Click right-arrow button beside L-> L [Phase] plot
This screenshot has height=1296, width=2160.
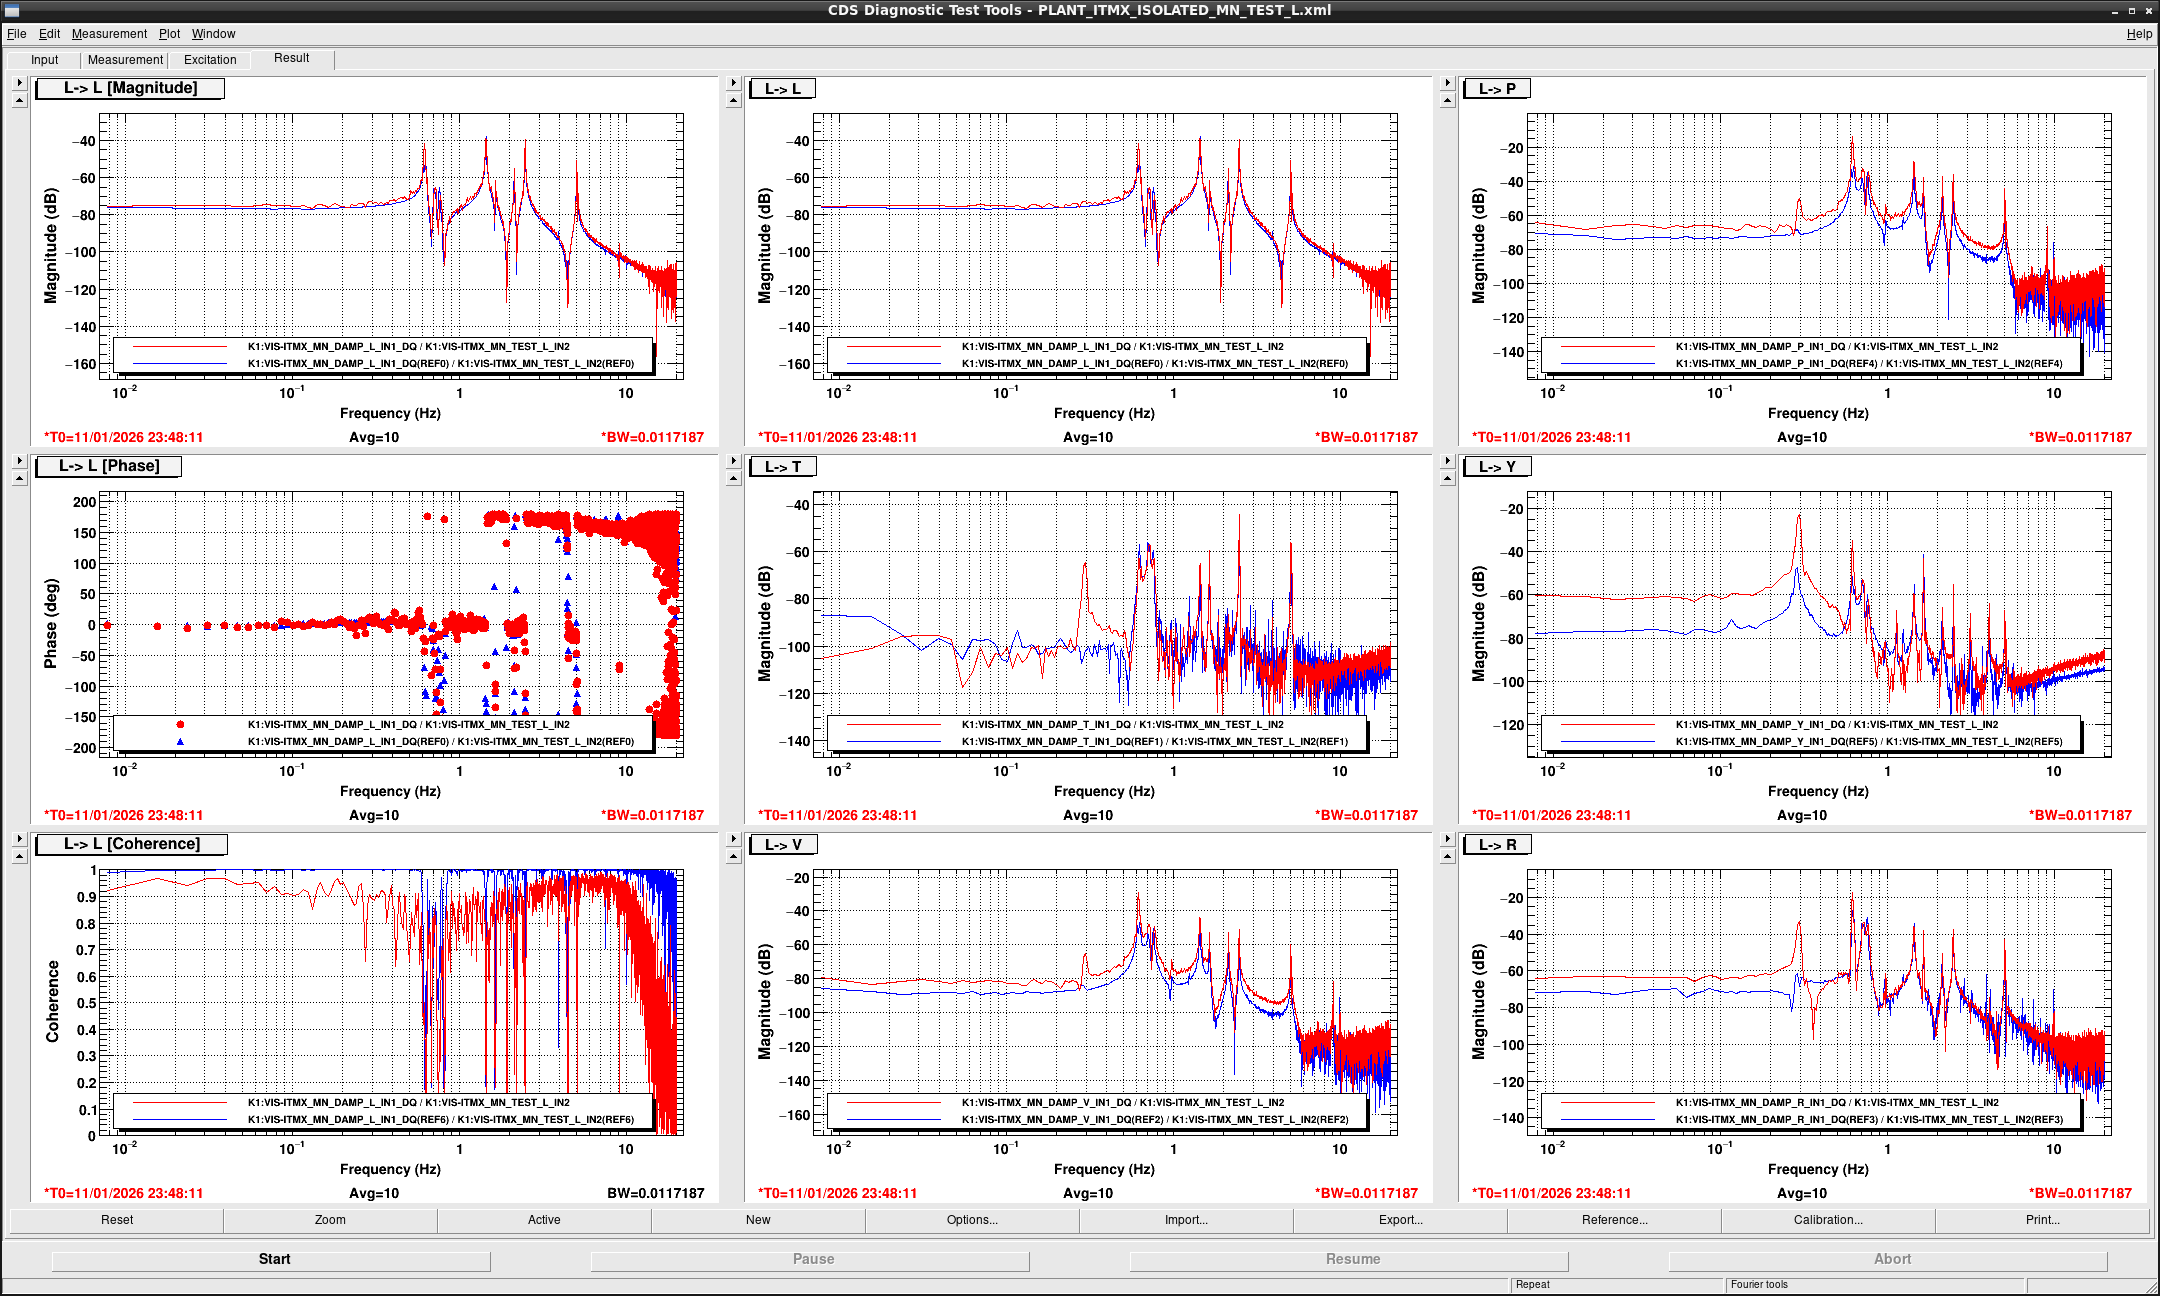[x=19, y=461]
